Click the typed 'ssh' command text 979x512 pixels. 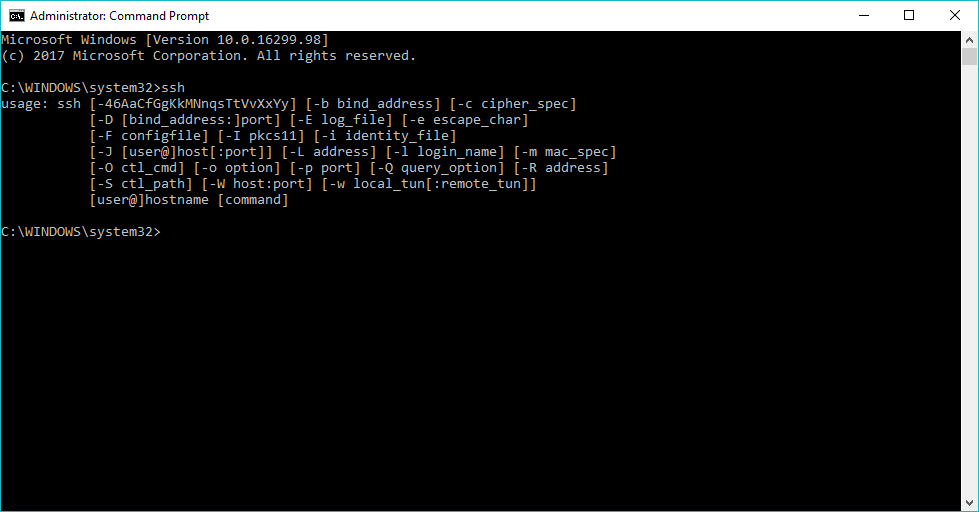[x=173, y=88]
